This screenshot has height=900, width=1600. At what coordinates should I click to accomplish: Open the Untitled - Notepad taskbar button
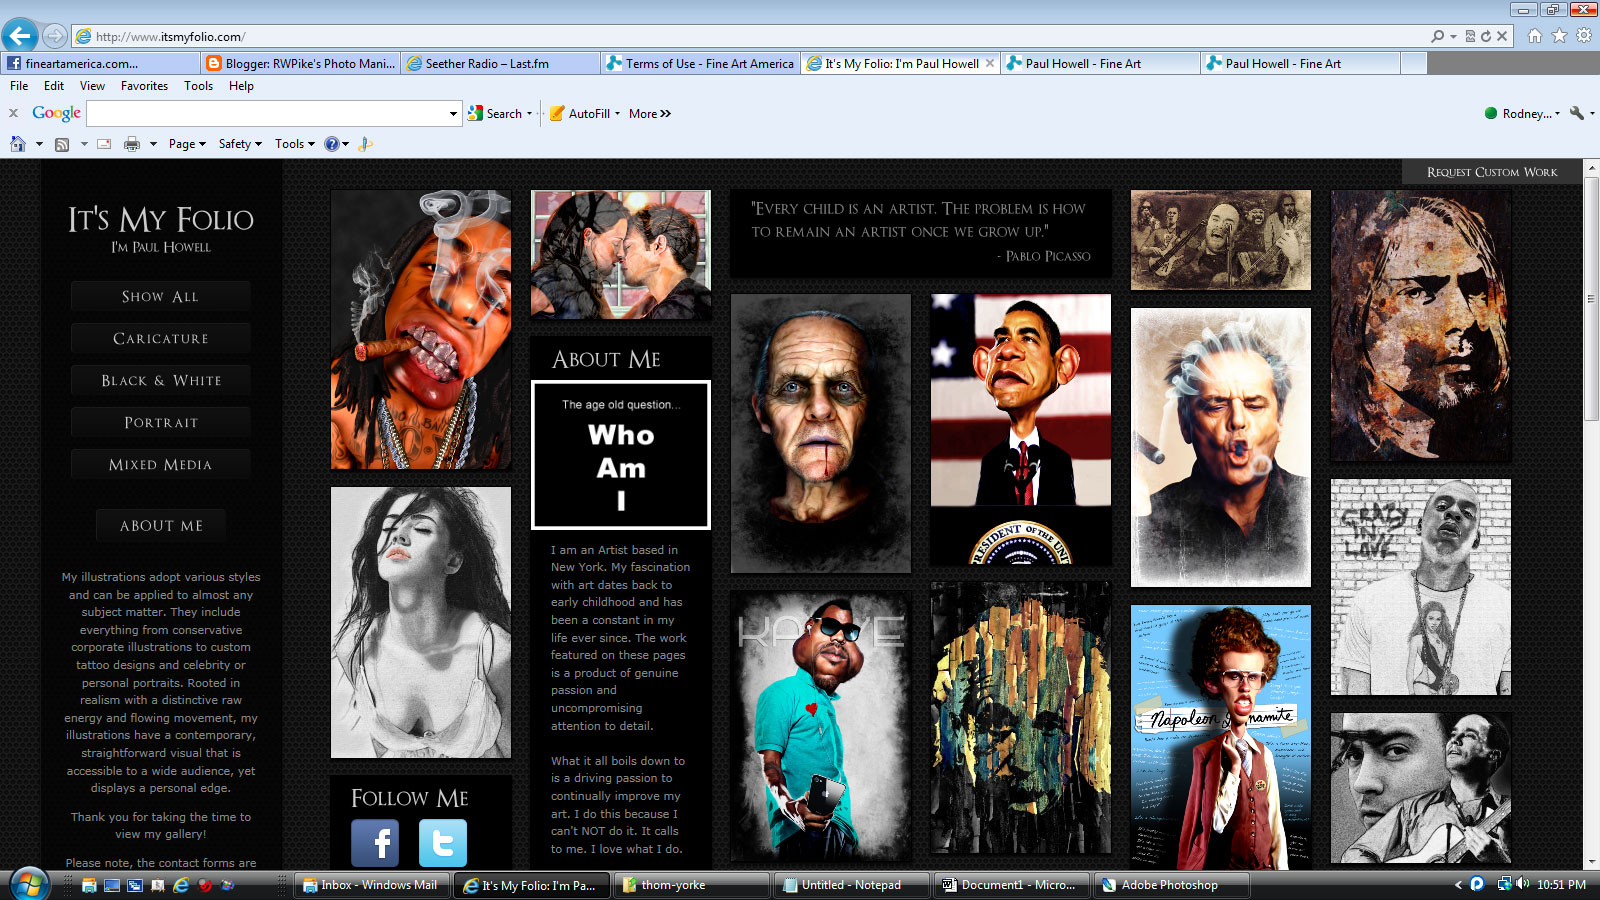coord(852,885)
